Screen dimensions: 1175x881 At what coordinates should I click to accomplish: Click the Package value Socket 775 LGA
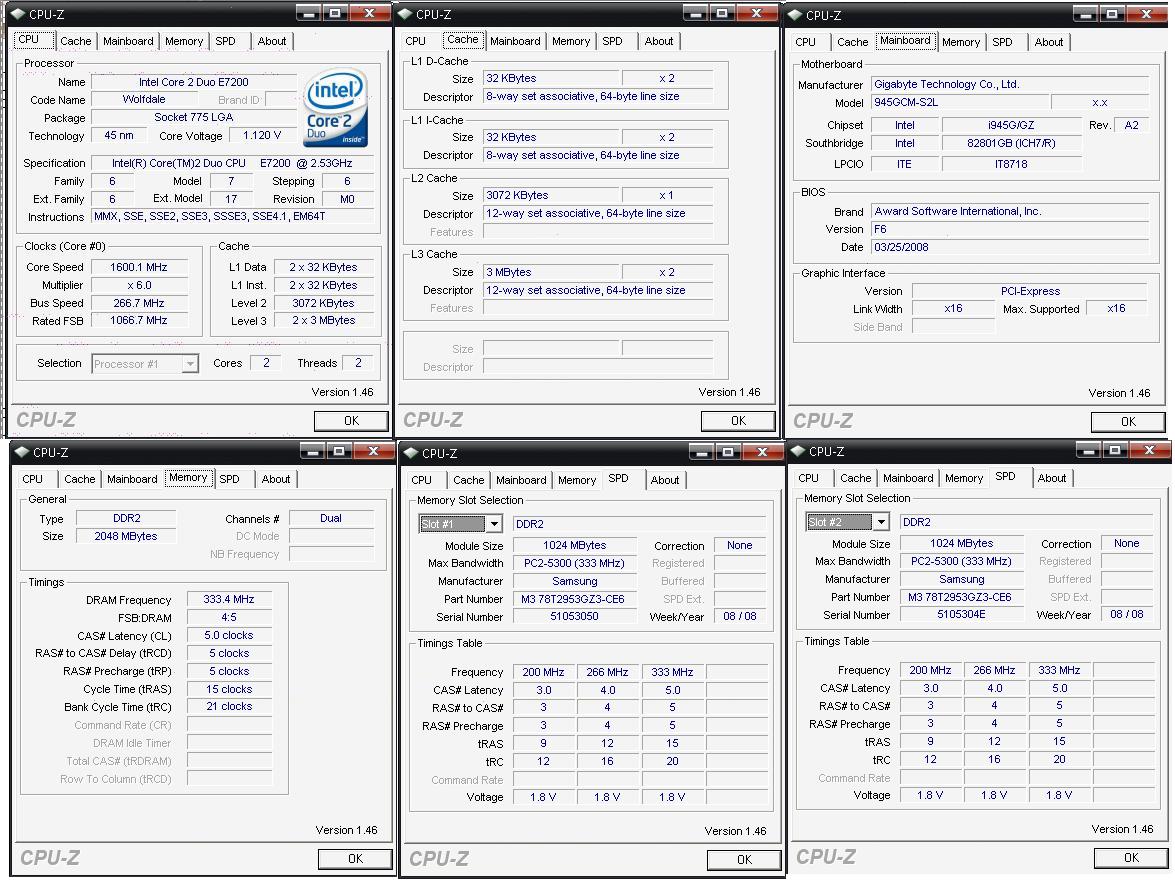(193, 118)
